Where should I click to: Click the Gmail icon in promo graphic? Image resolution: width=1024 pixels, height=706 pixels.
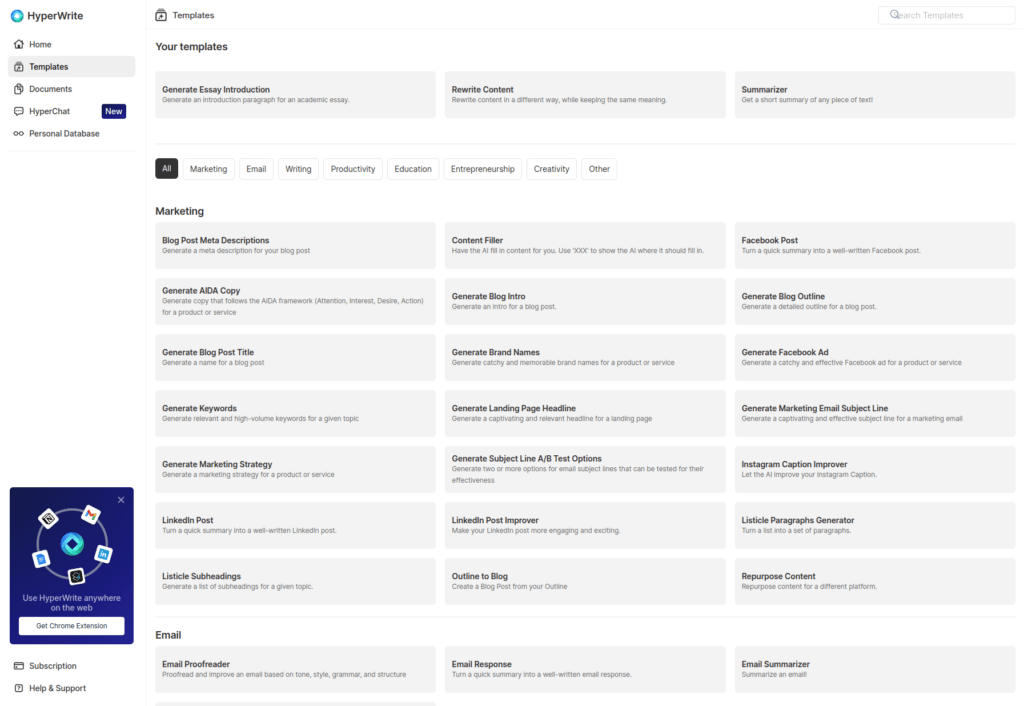91,515
